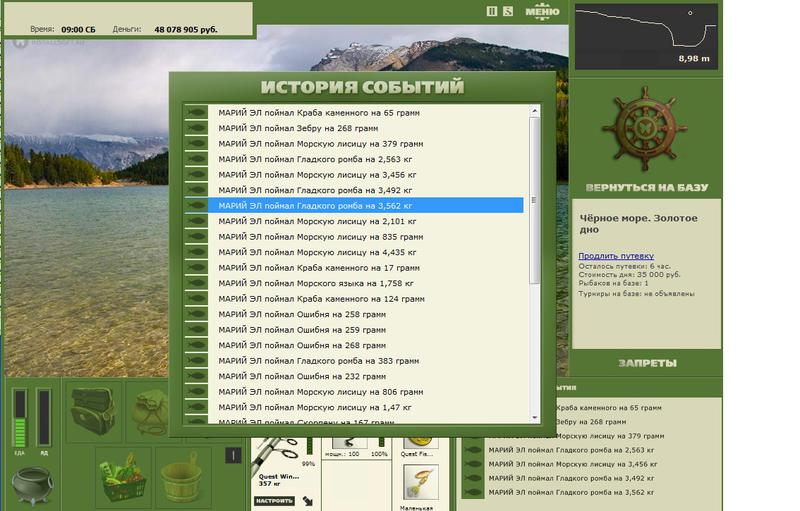Click the pause game icon
The image size is (800, 511).
point(492,11)
